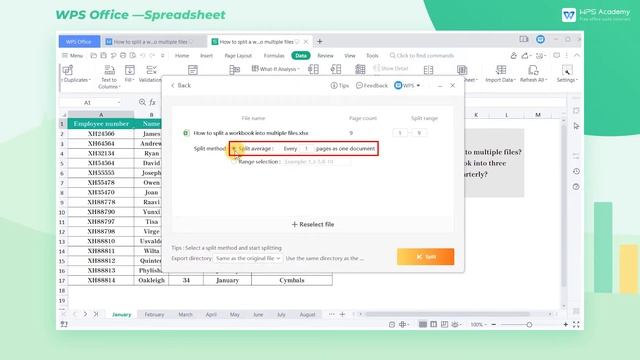Click the Settings ribbon icon

(567, 70)
